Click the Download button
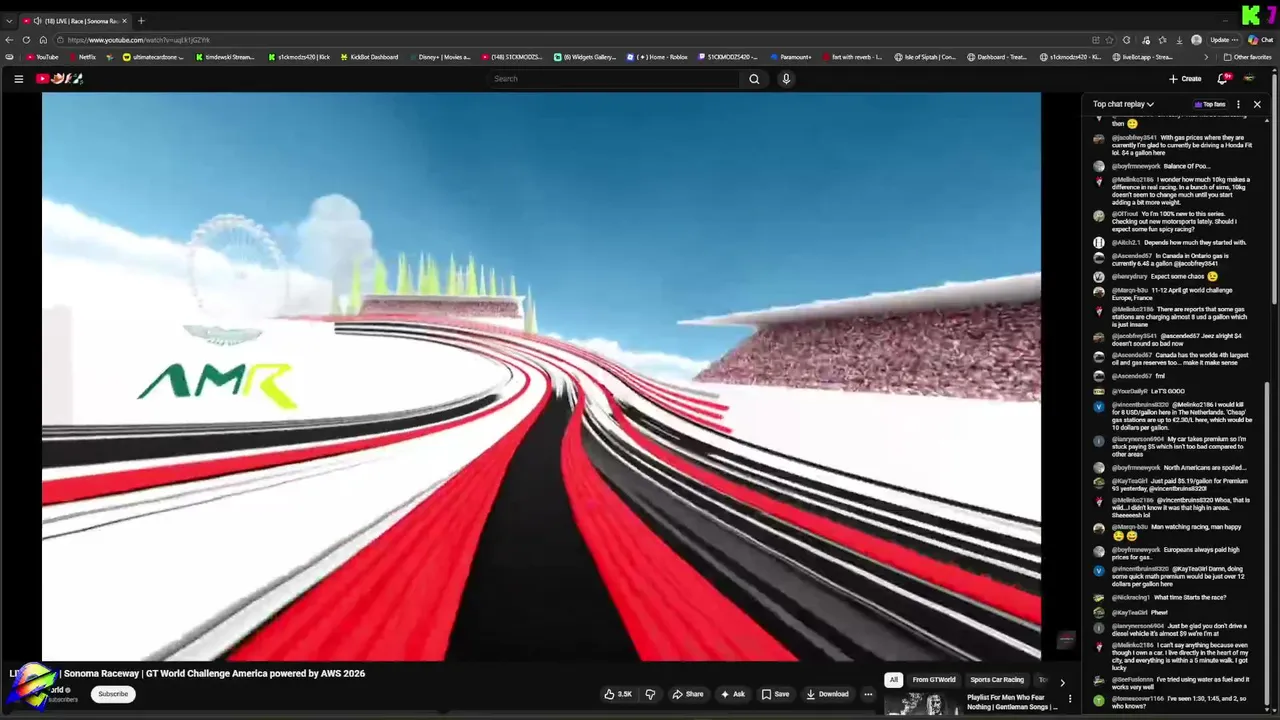Image resolution: width=1280 pixels, height=720 pixels. pyautogui.click(x=828, y=694)
